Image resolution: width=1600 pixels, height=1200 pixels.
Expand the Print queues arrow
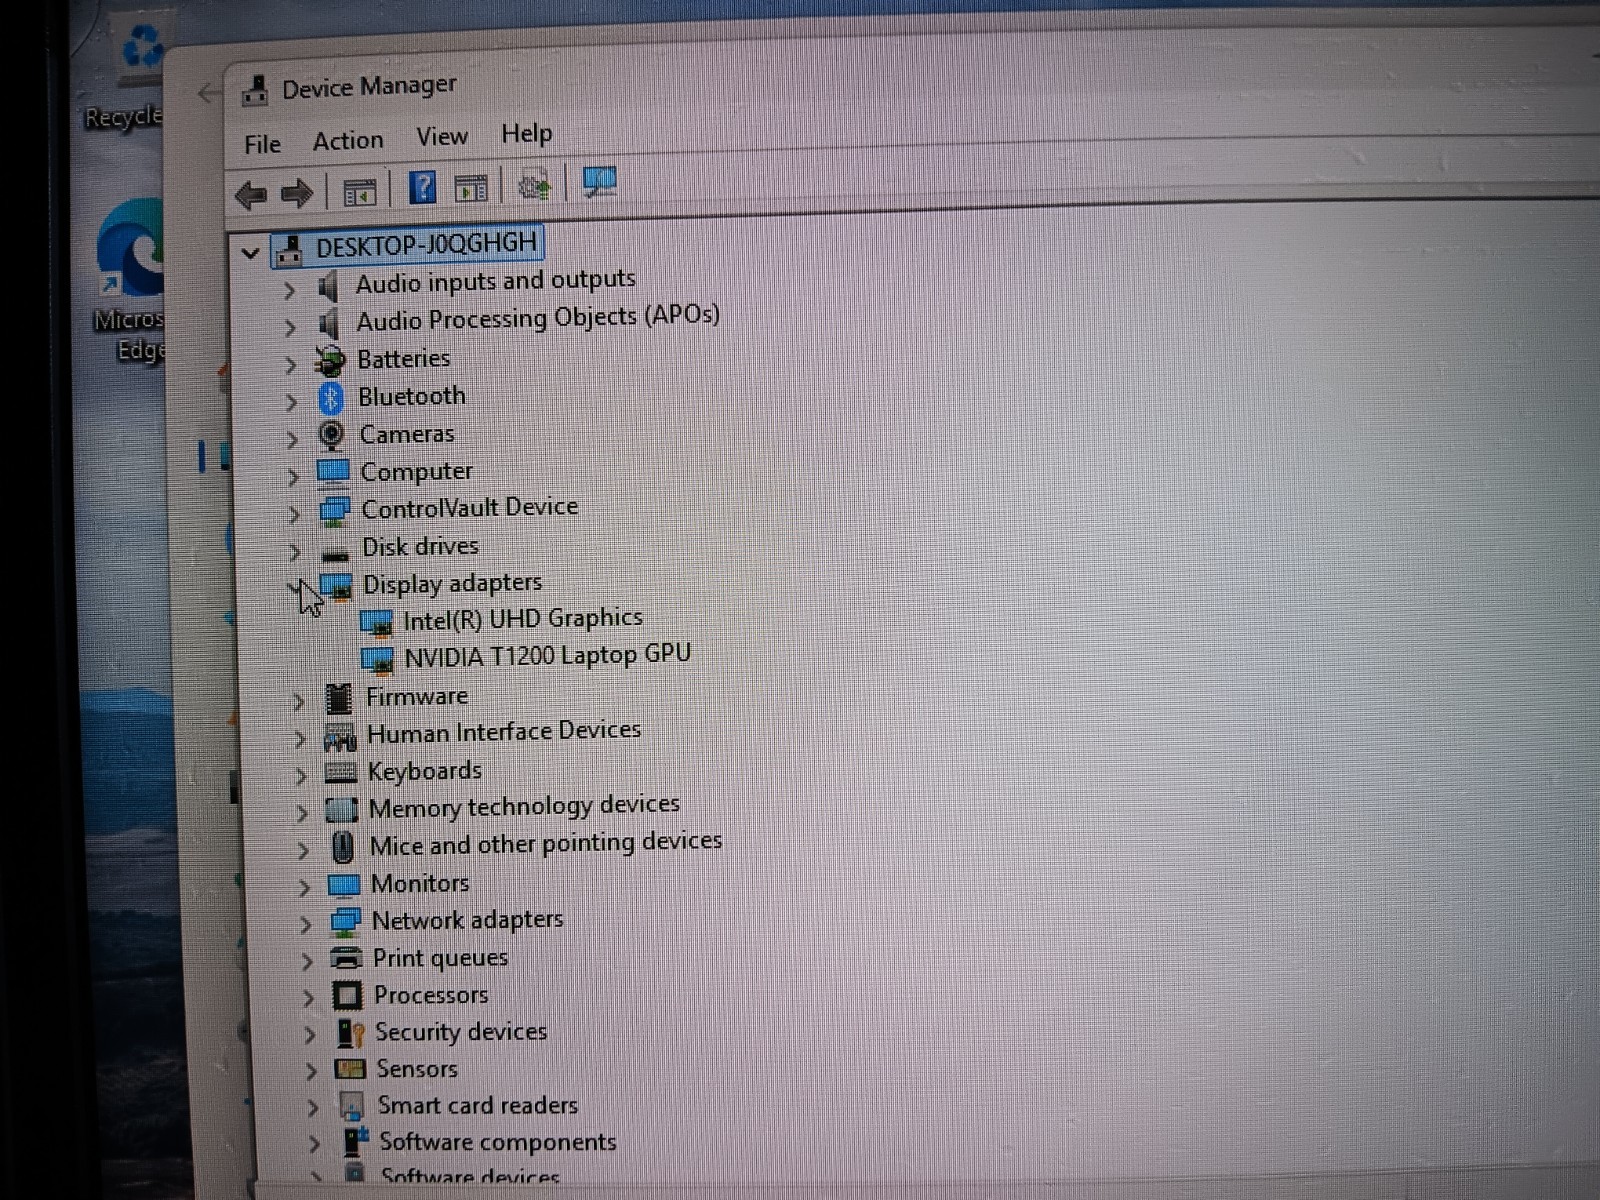307,962
